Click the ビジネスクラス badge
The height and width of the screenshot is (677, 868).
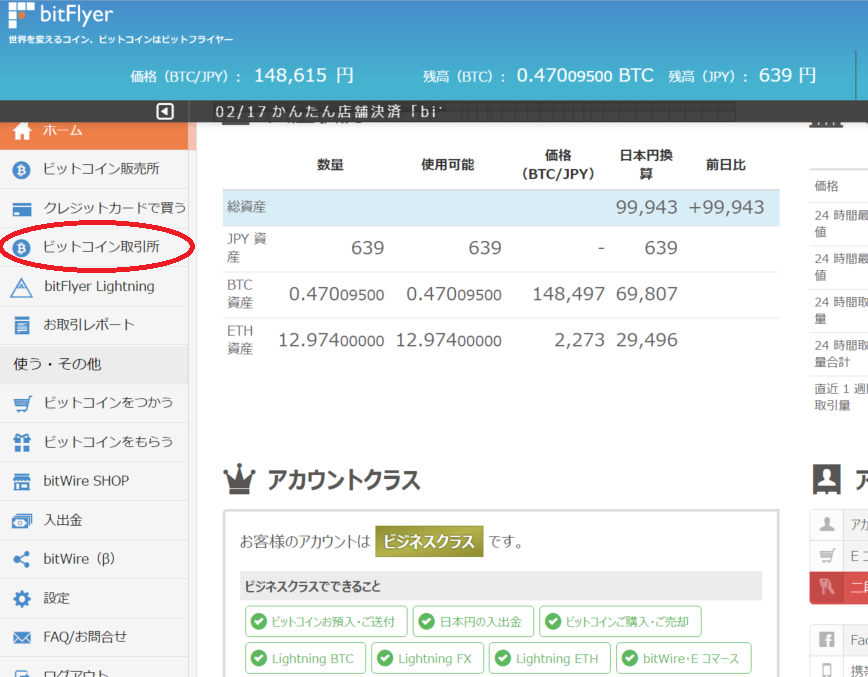(429, 541)
